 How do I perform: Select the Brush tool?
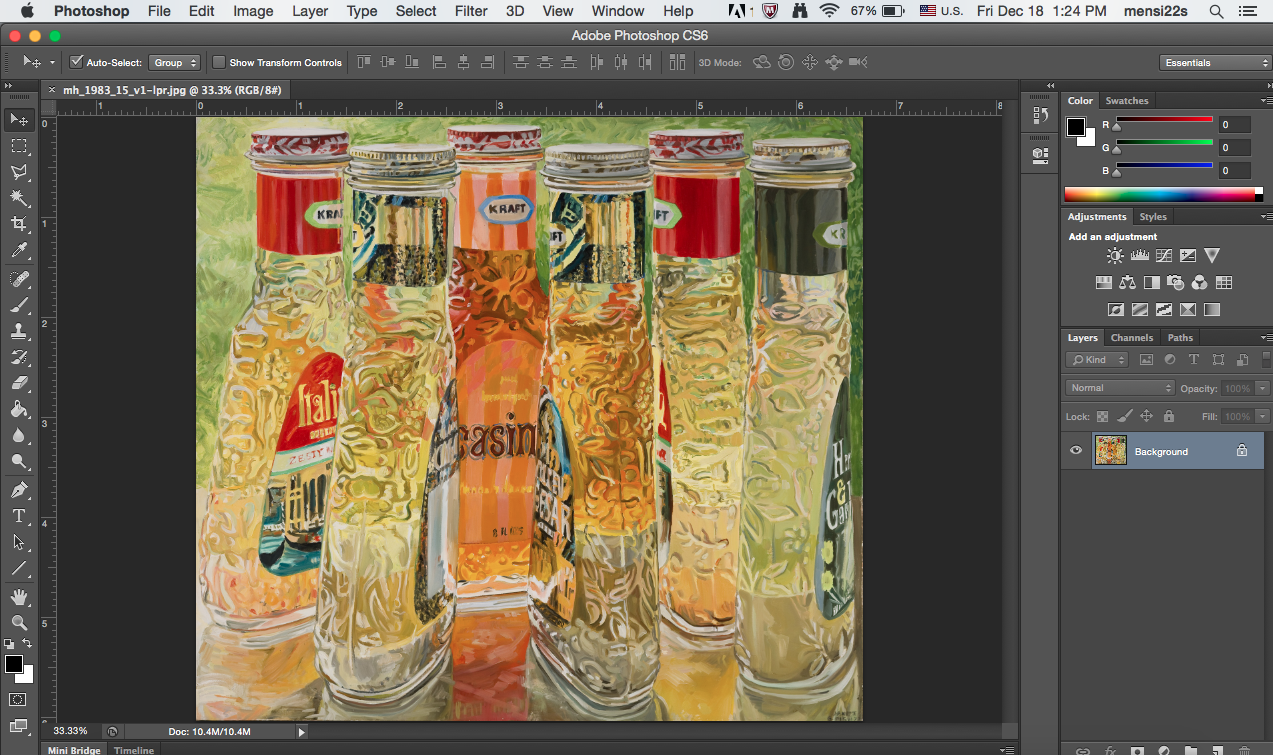point(18,304)
